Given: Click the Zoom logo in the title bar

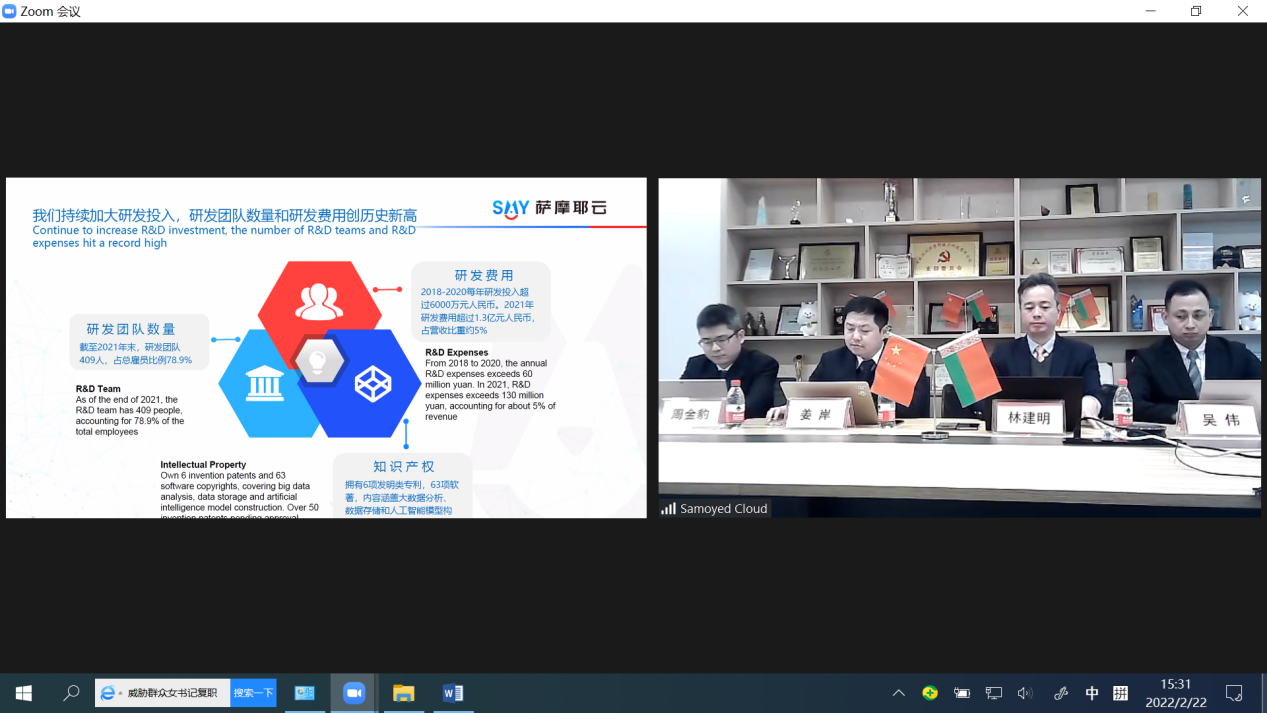Looking at the screenshot, I should pyautogui.click(x=9, y=11).
